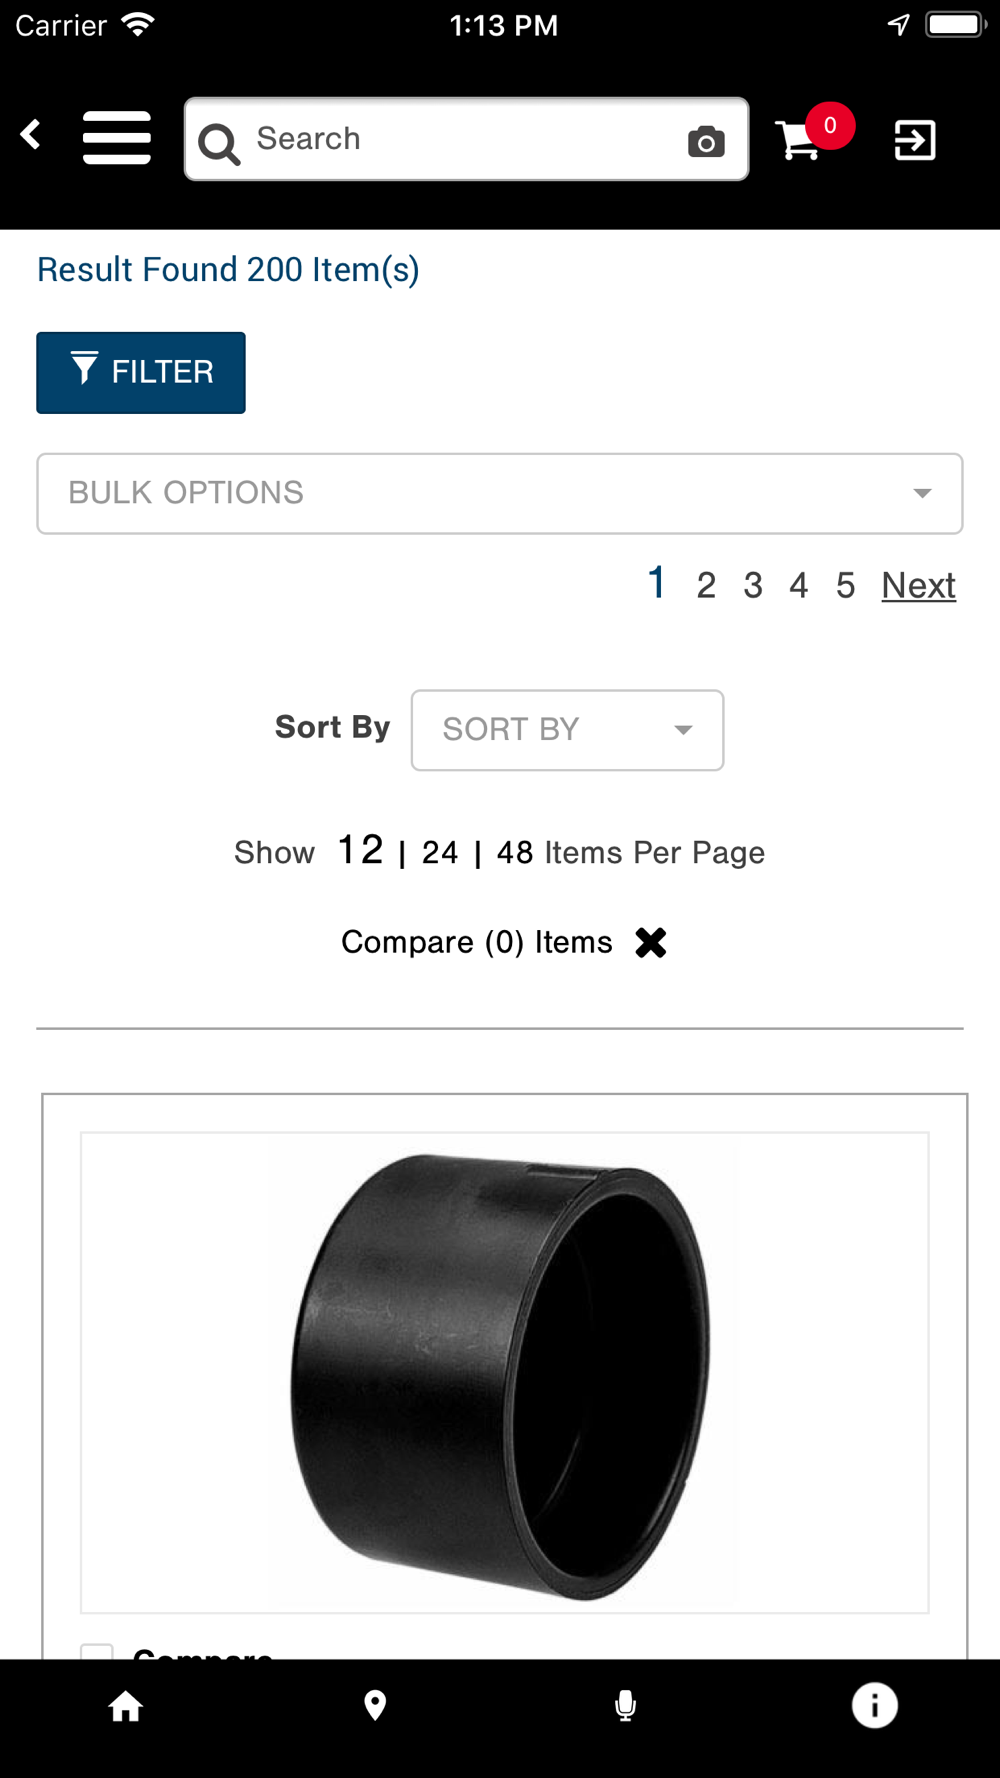The height and width of the screenshot is (1778, 1000).
Task: Clear compare items with X
Action: point(651,942)
